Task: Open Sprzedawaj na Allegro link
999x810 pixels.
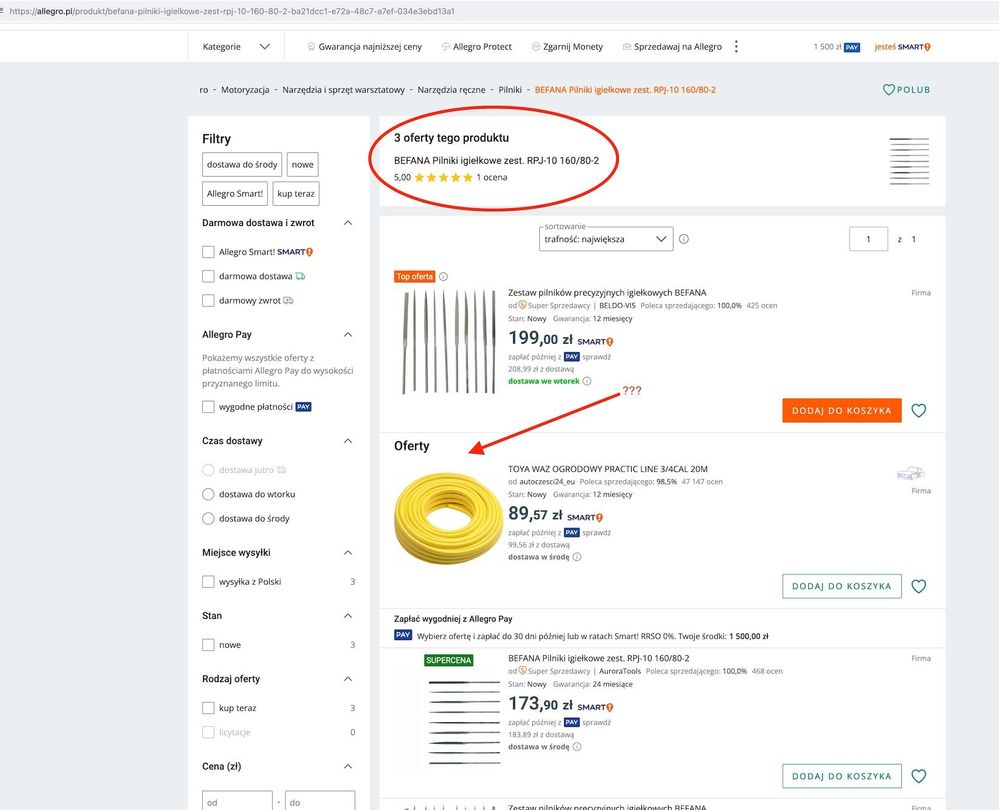Action: point(672,47)
